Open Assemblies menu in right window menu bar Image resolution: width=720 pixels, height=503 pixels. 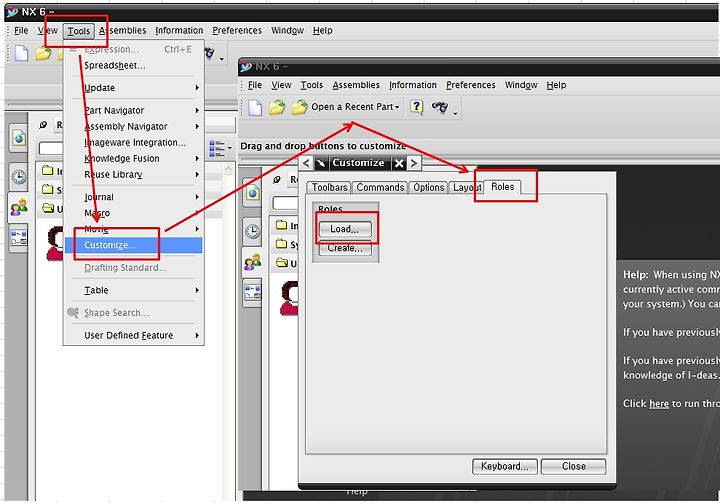(x=356, y=85)
